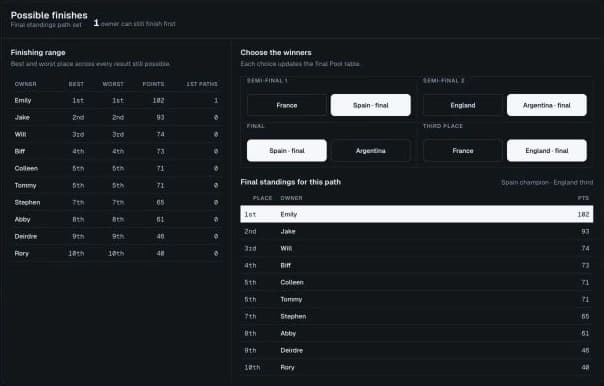Image resolution: width=604 pixels, height=386 pixels.
Task: Click Colleen in Final standings list
Action: tap(417, 282)
